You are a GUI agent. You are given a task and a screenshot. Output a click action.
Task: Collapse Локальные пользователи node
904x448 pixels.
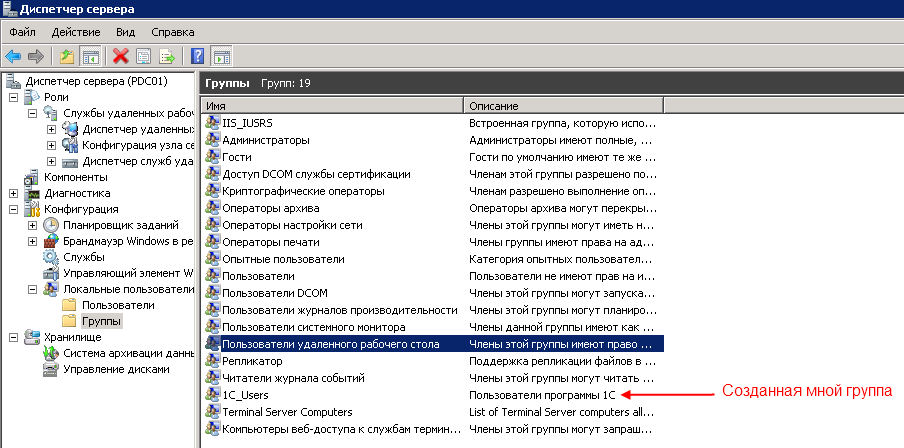(33, 289)
